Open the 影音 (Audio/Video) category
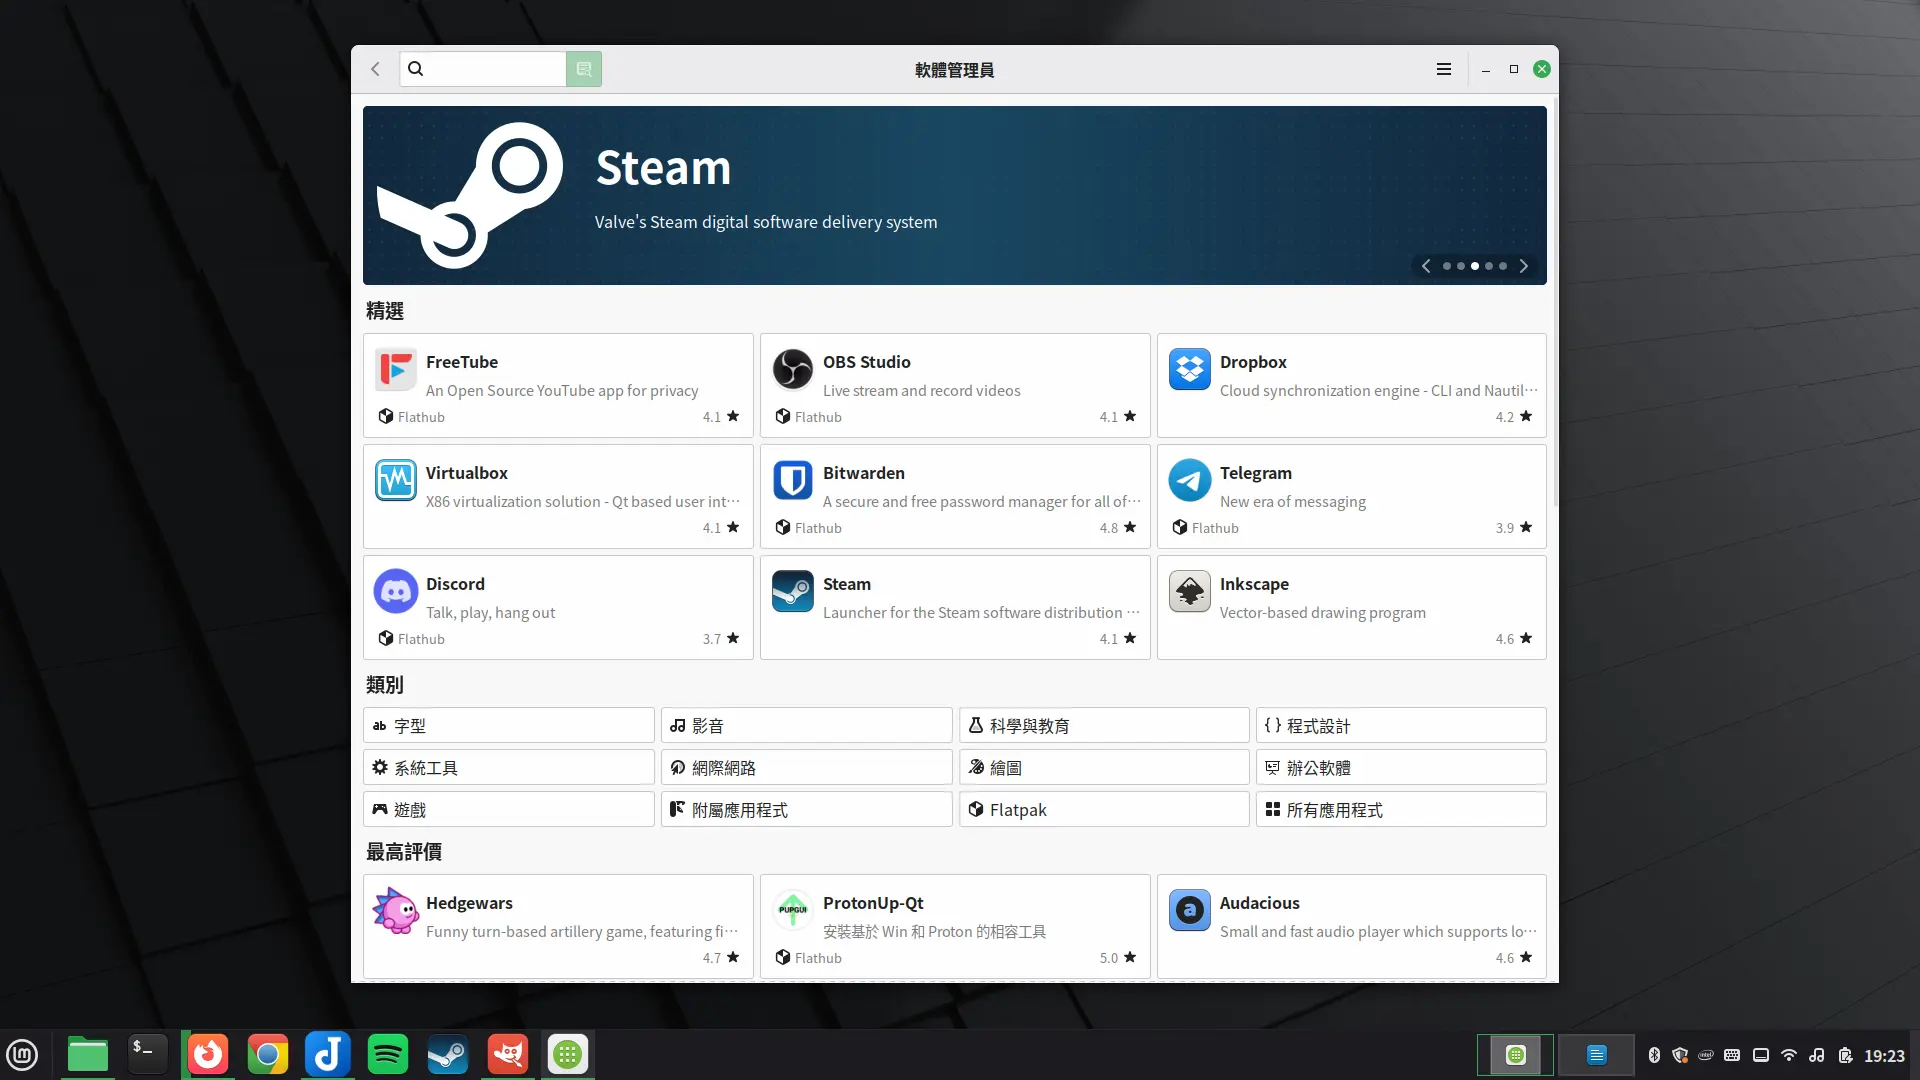Screen dimensions: 1920x1080 point(805,725)
